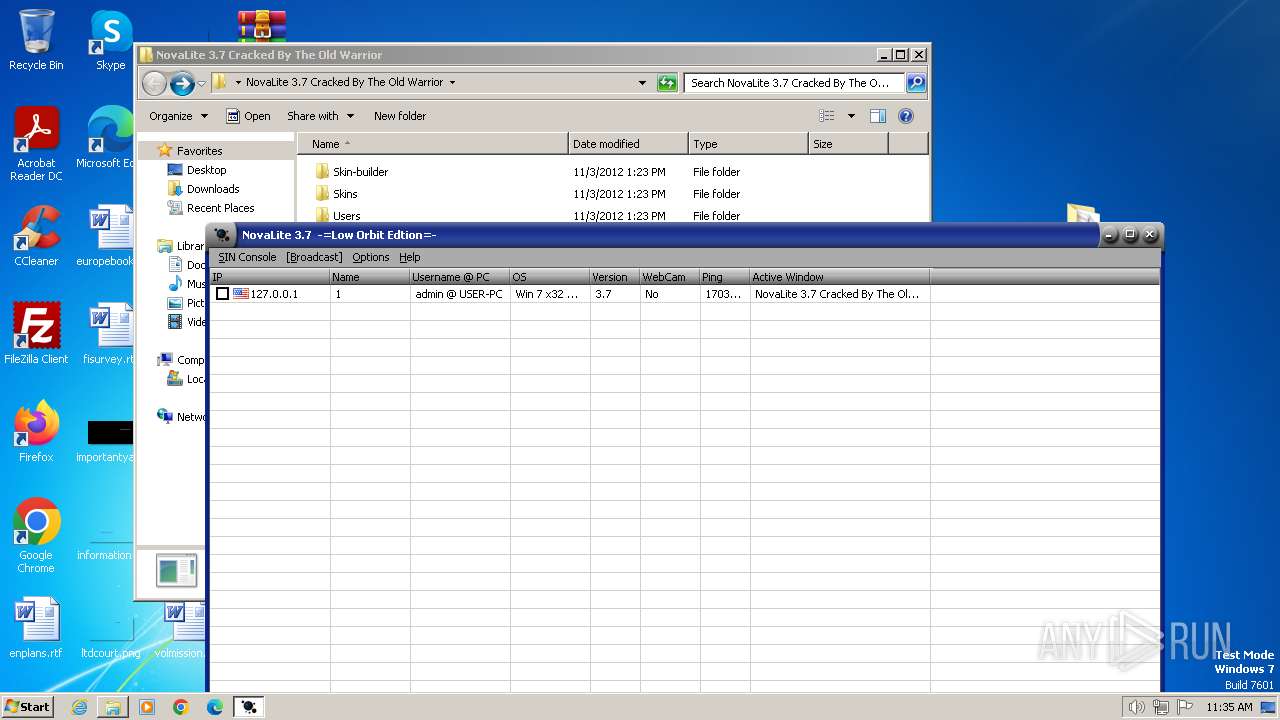The image size is (1280, 720).
Task: Launch Firefox from the desktop
Action: (x=36, y=432)
